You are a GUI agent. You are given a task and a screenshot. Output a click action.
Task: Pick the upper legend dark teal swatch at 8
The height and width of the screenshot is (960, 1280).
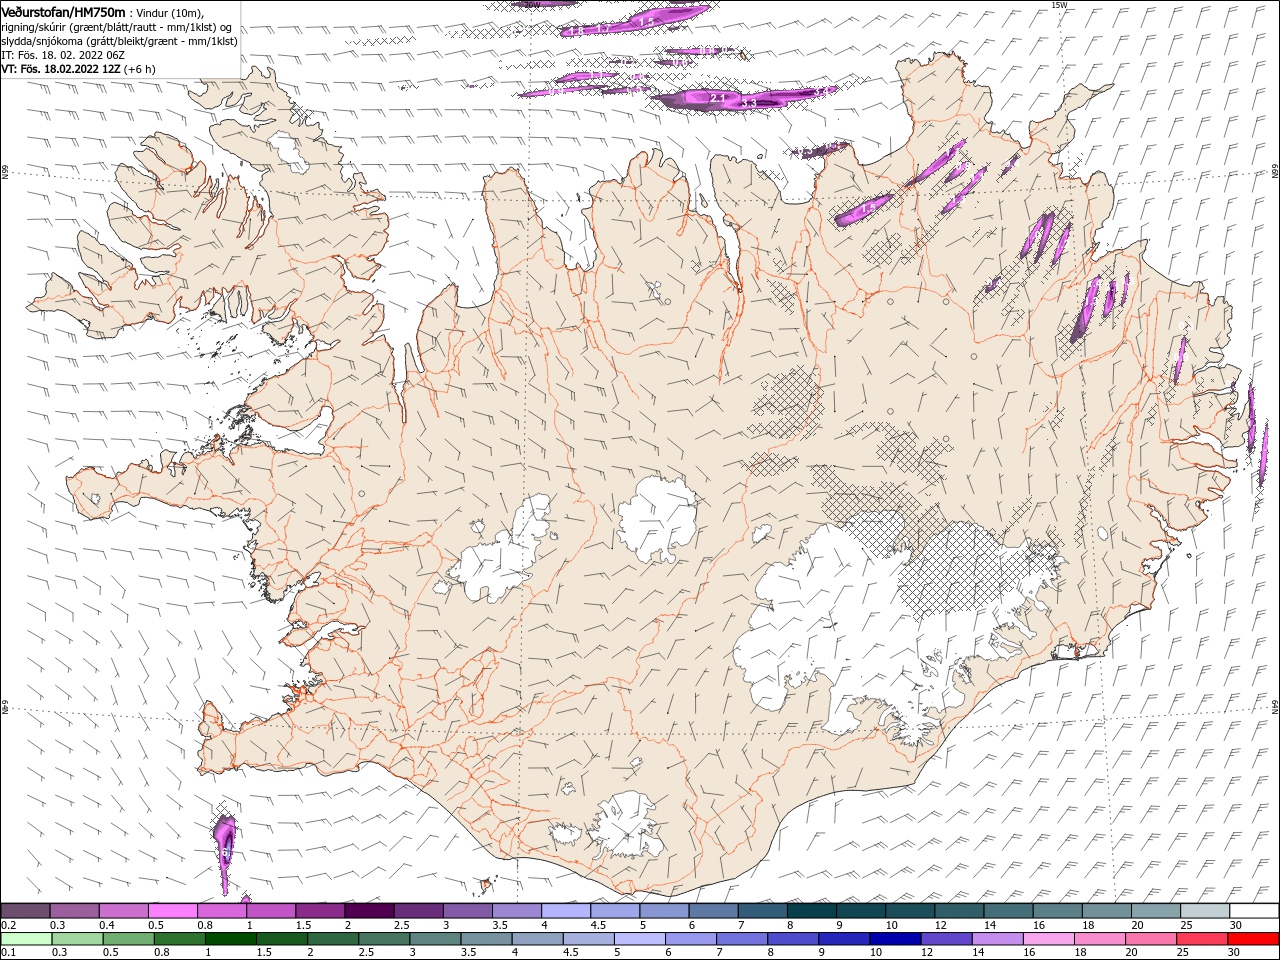(x=810, y=911)
